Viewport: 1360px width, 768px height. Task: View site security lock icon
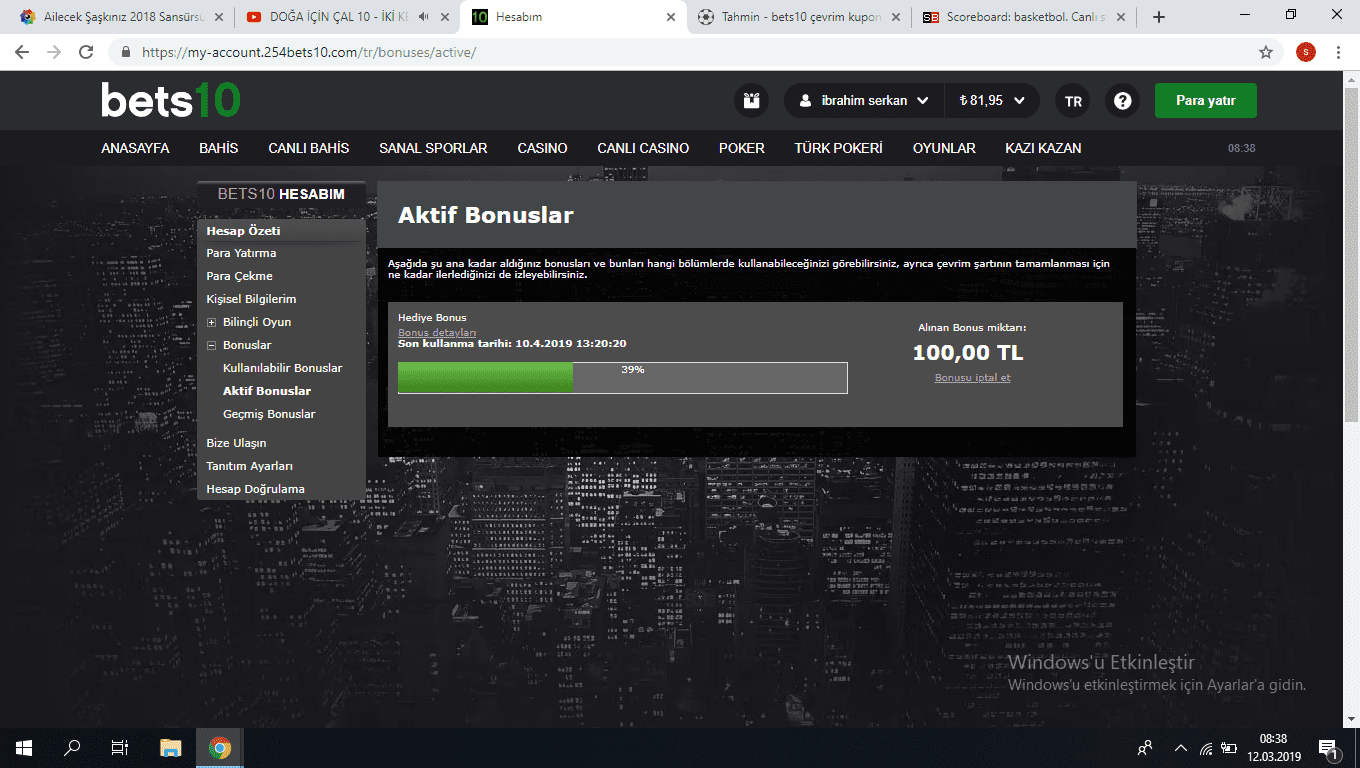tap(126, 52)
